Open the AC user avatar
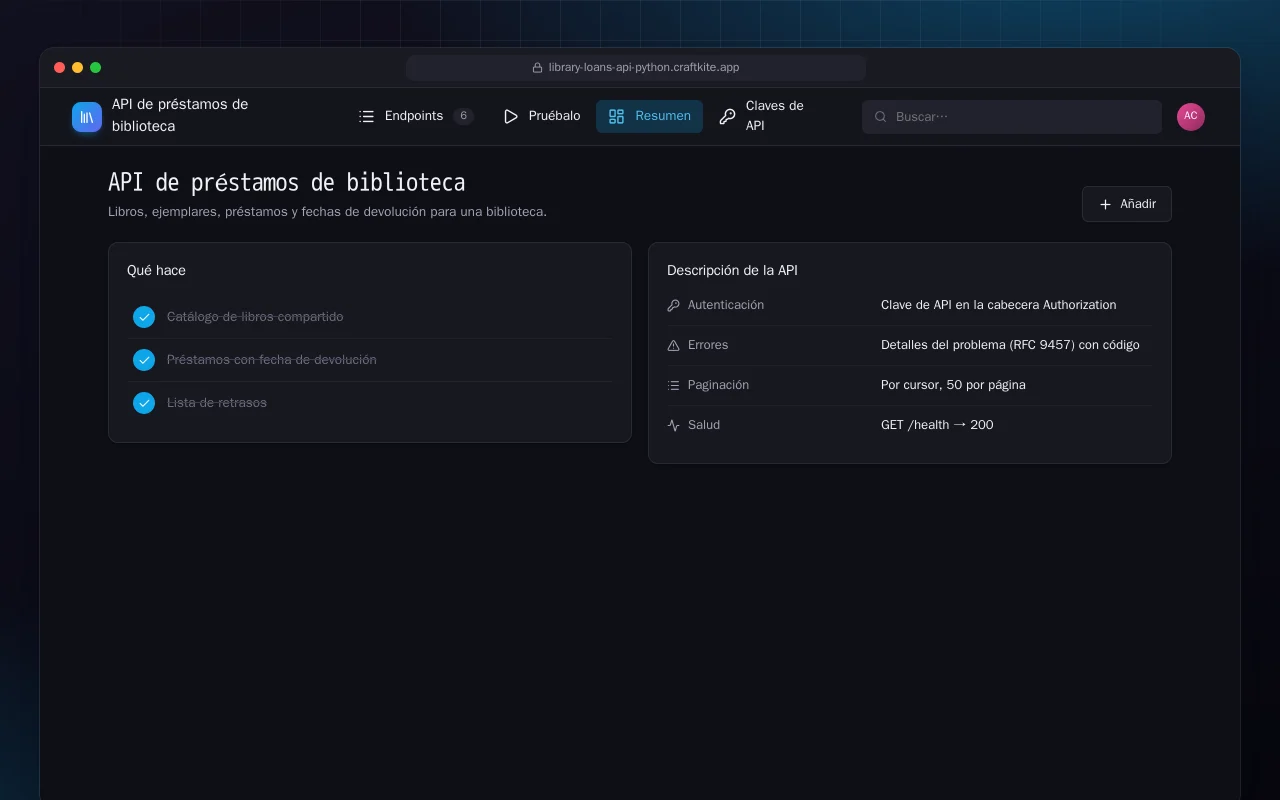 (x=1191, y=116)
